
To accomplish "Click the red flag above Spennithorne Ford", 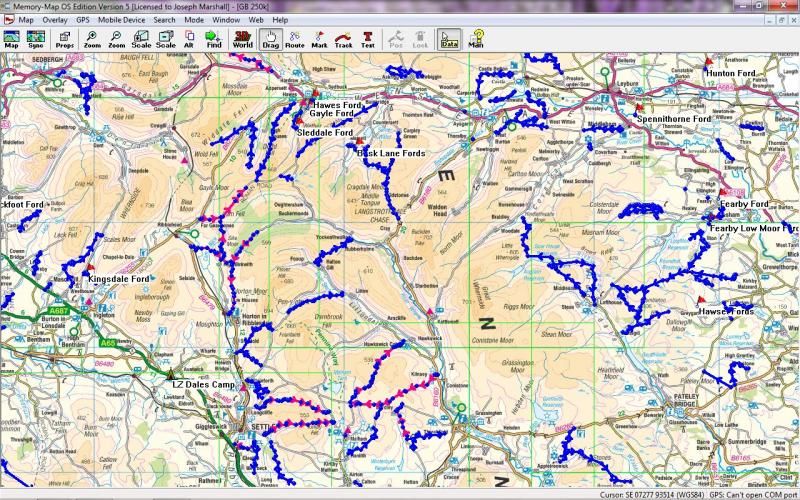I will click(639, 108).
